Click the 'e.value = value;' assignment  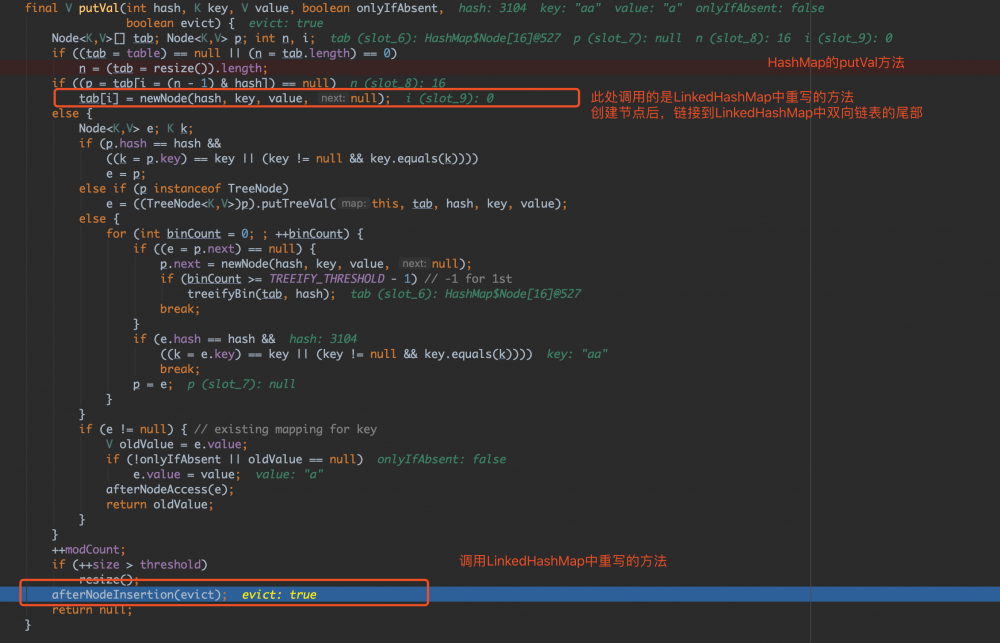[x=187, y=475]
